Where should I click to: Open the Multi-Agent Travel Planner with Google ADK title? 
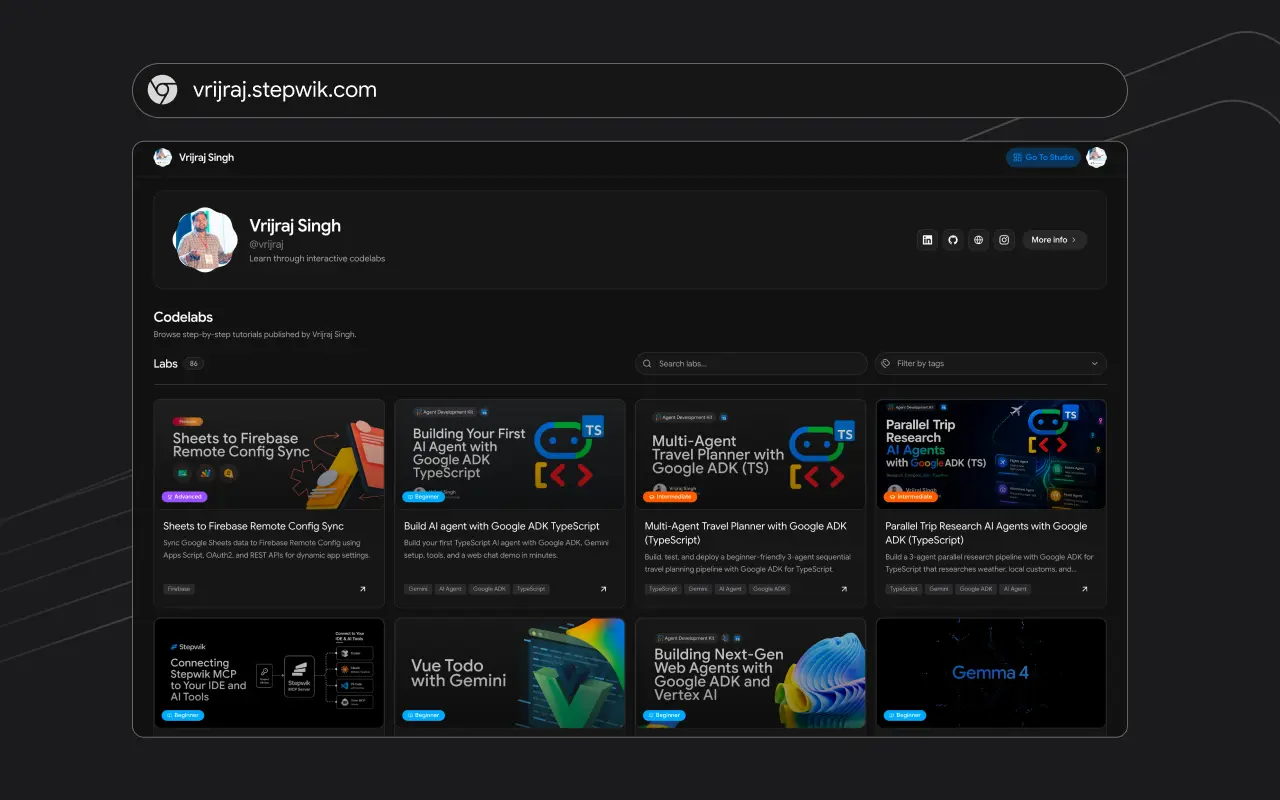point(746,533)
